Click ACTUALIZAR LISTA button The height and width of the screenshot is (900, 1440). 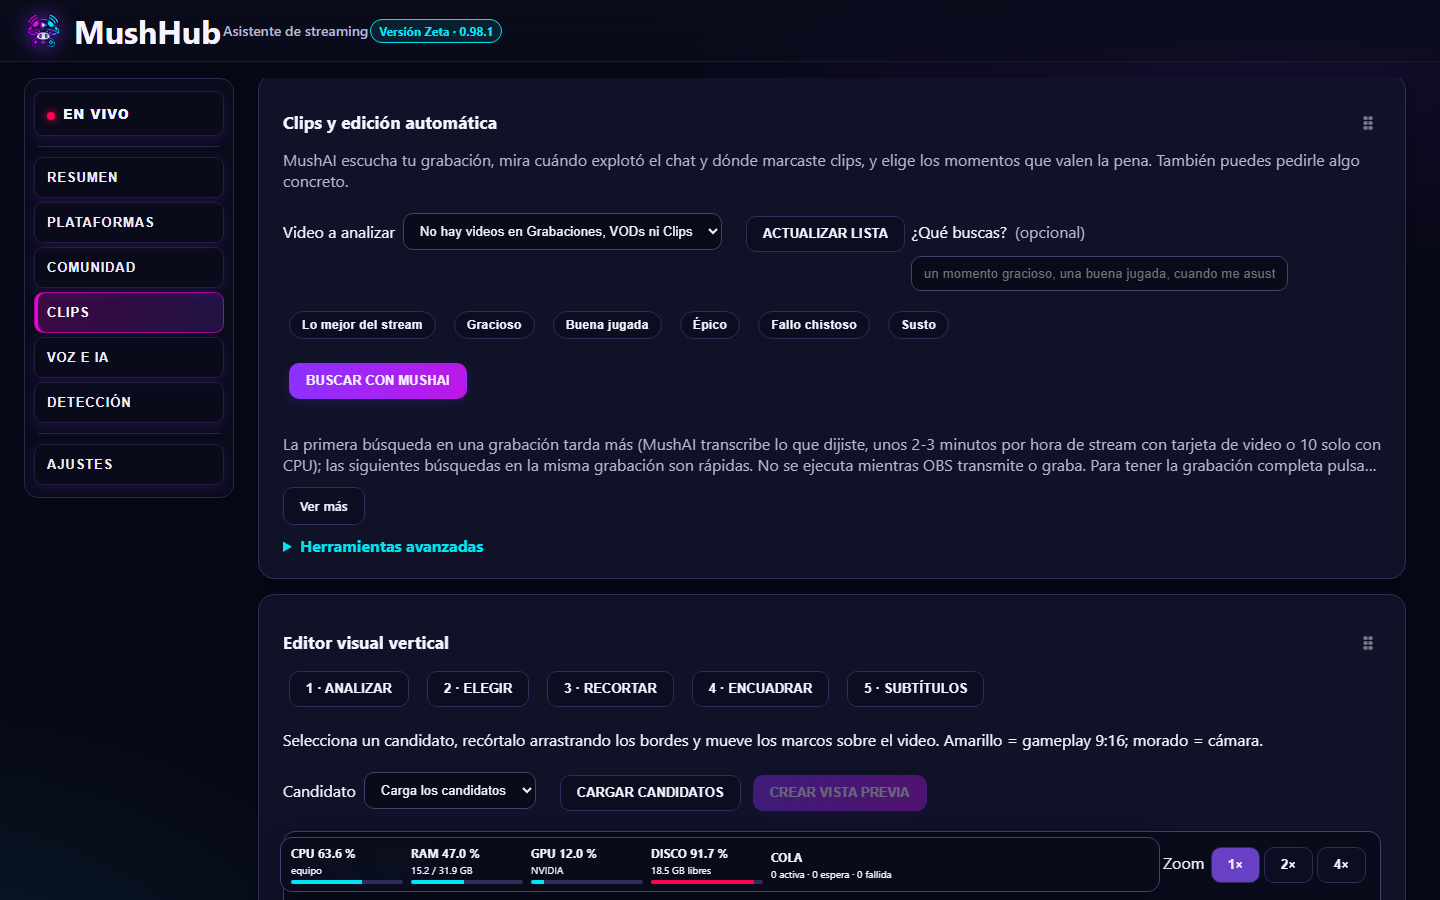[x=825, y=233]
